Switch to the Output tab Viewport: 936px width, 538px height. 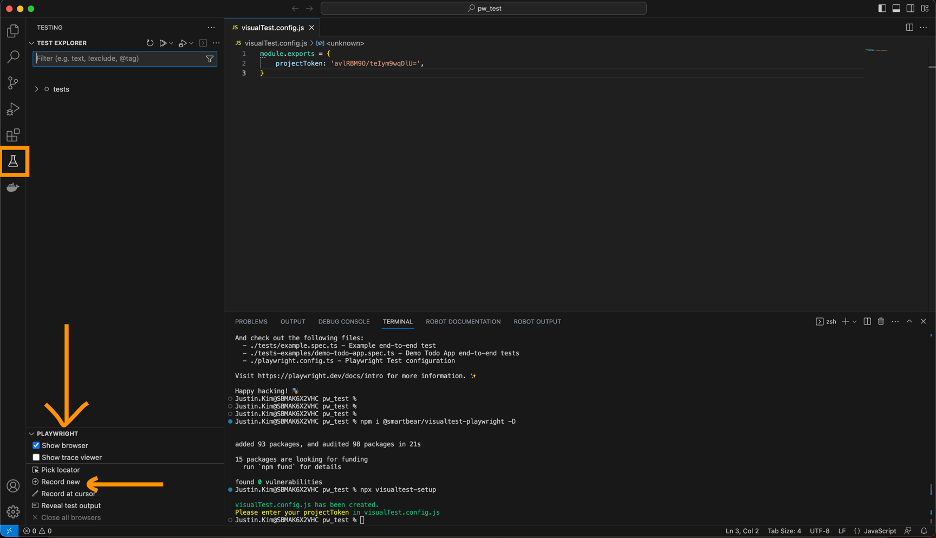(292, 321)
